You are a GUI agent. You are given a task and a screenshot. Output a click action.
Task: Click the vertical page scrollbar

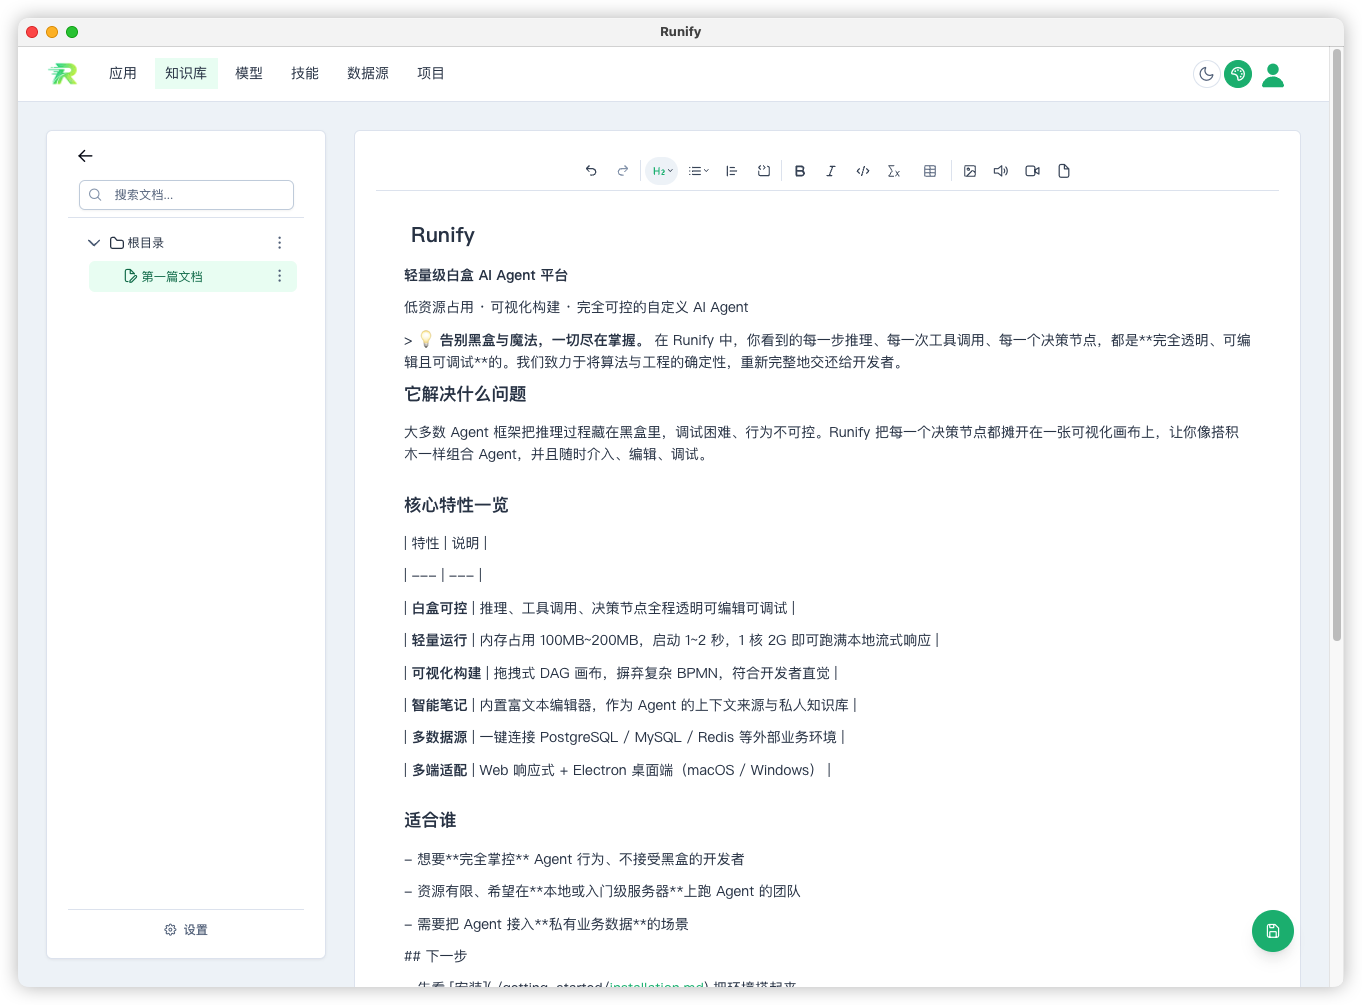pos(1337,345)
